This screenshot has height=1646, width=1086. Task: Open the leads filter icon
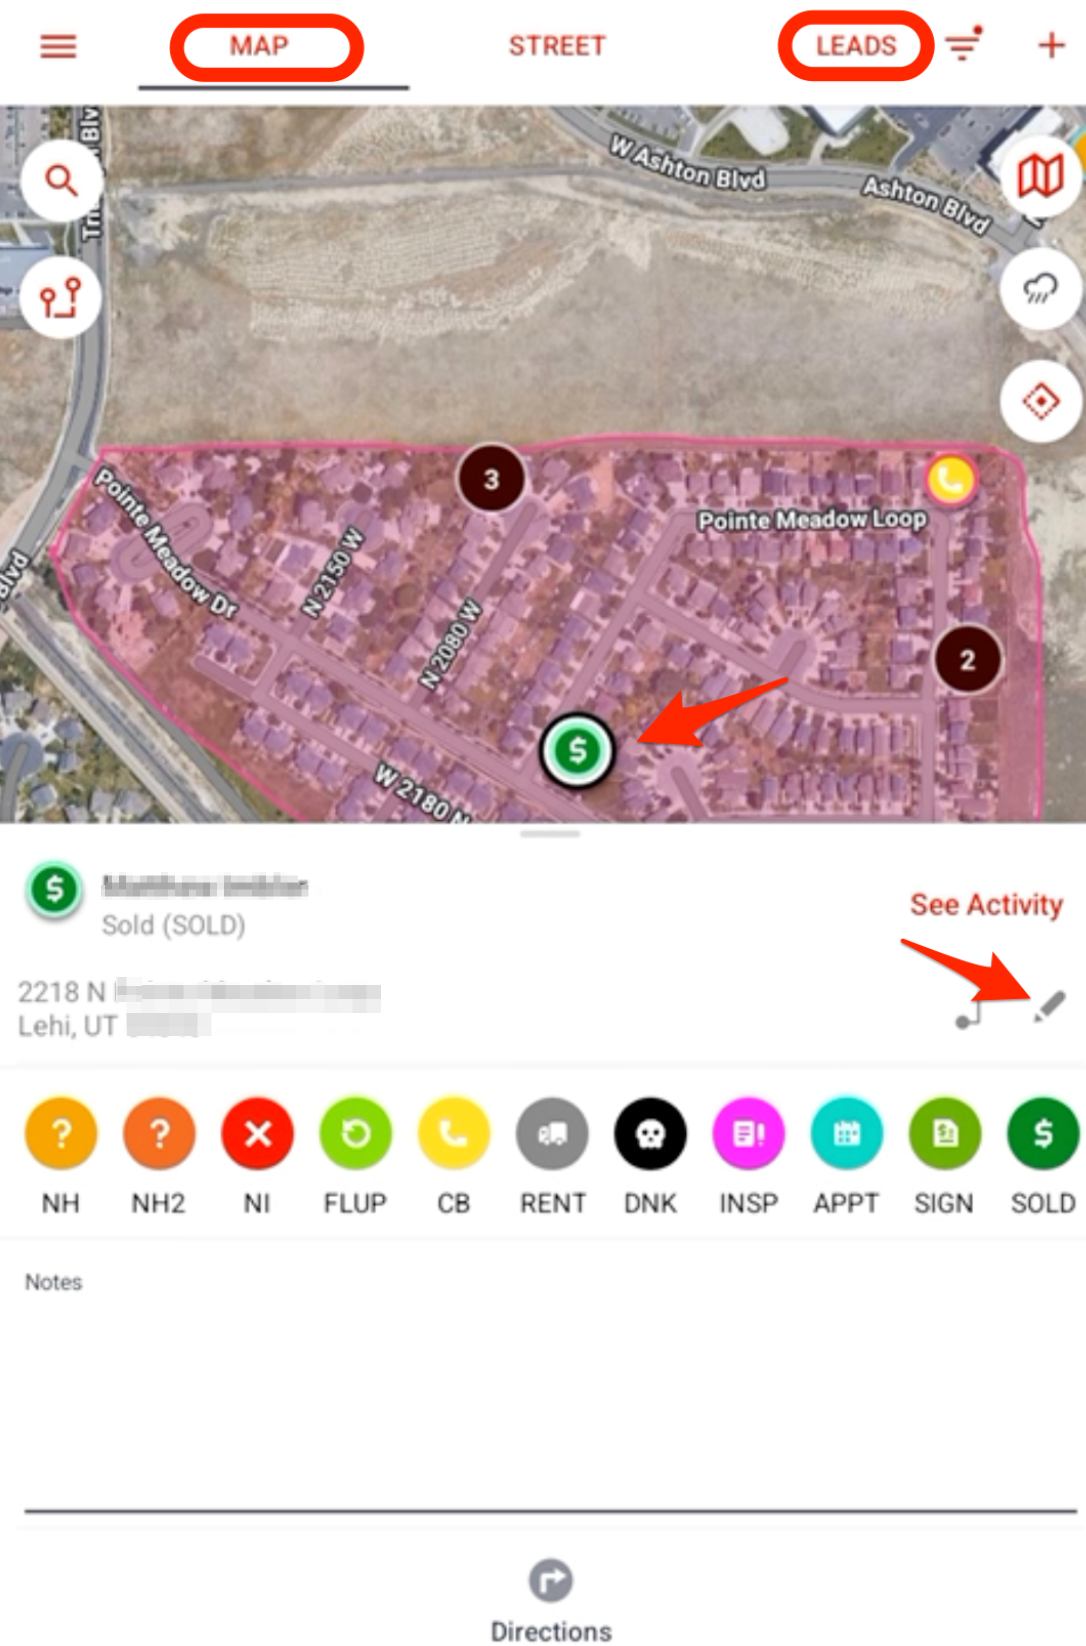click(965, 44)
